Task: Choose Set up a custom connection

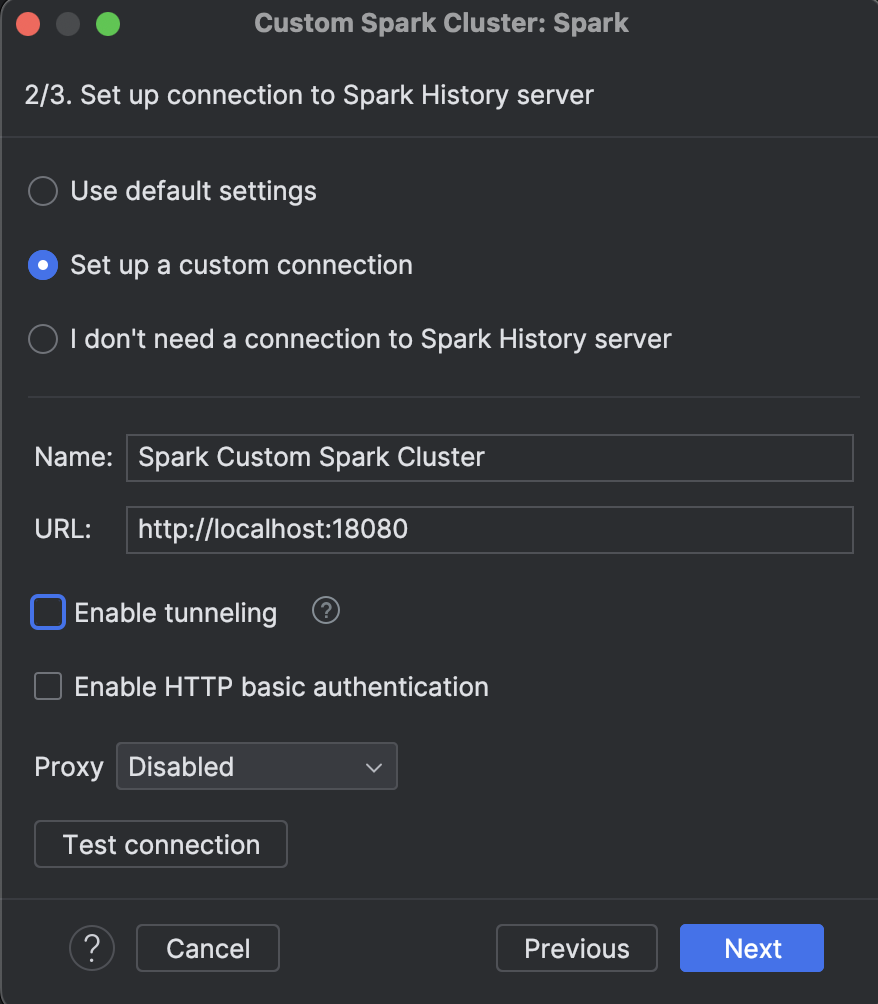Action: tap(43, 265)
